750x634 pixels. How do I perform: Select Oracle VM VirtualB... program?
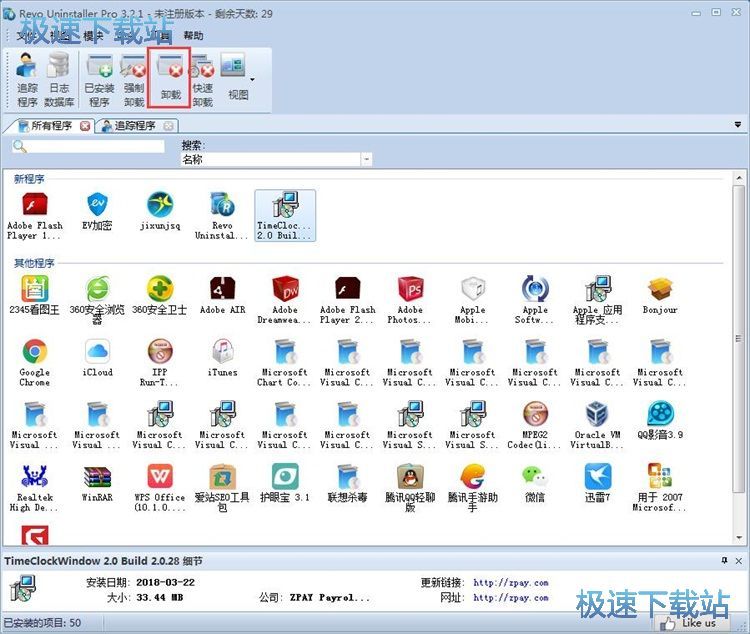pos(597,425)
